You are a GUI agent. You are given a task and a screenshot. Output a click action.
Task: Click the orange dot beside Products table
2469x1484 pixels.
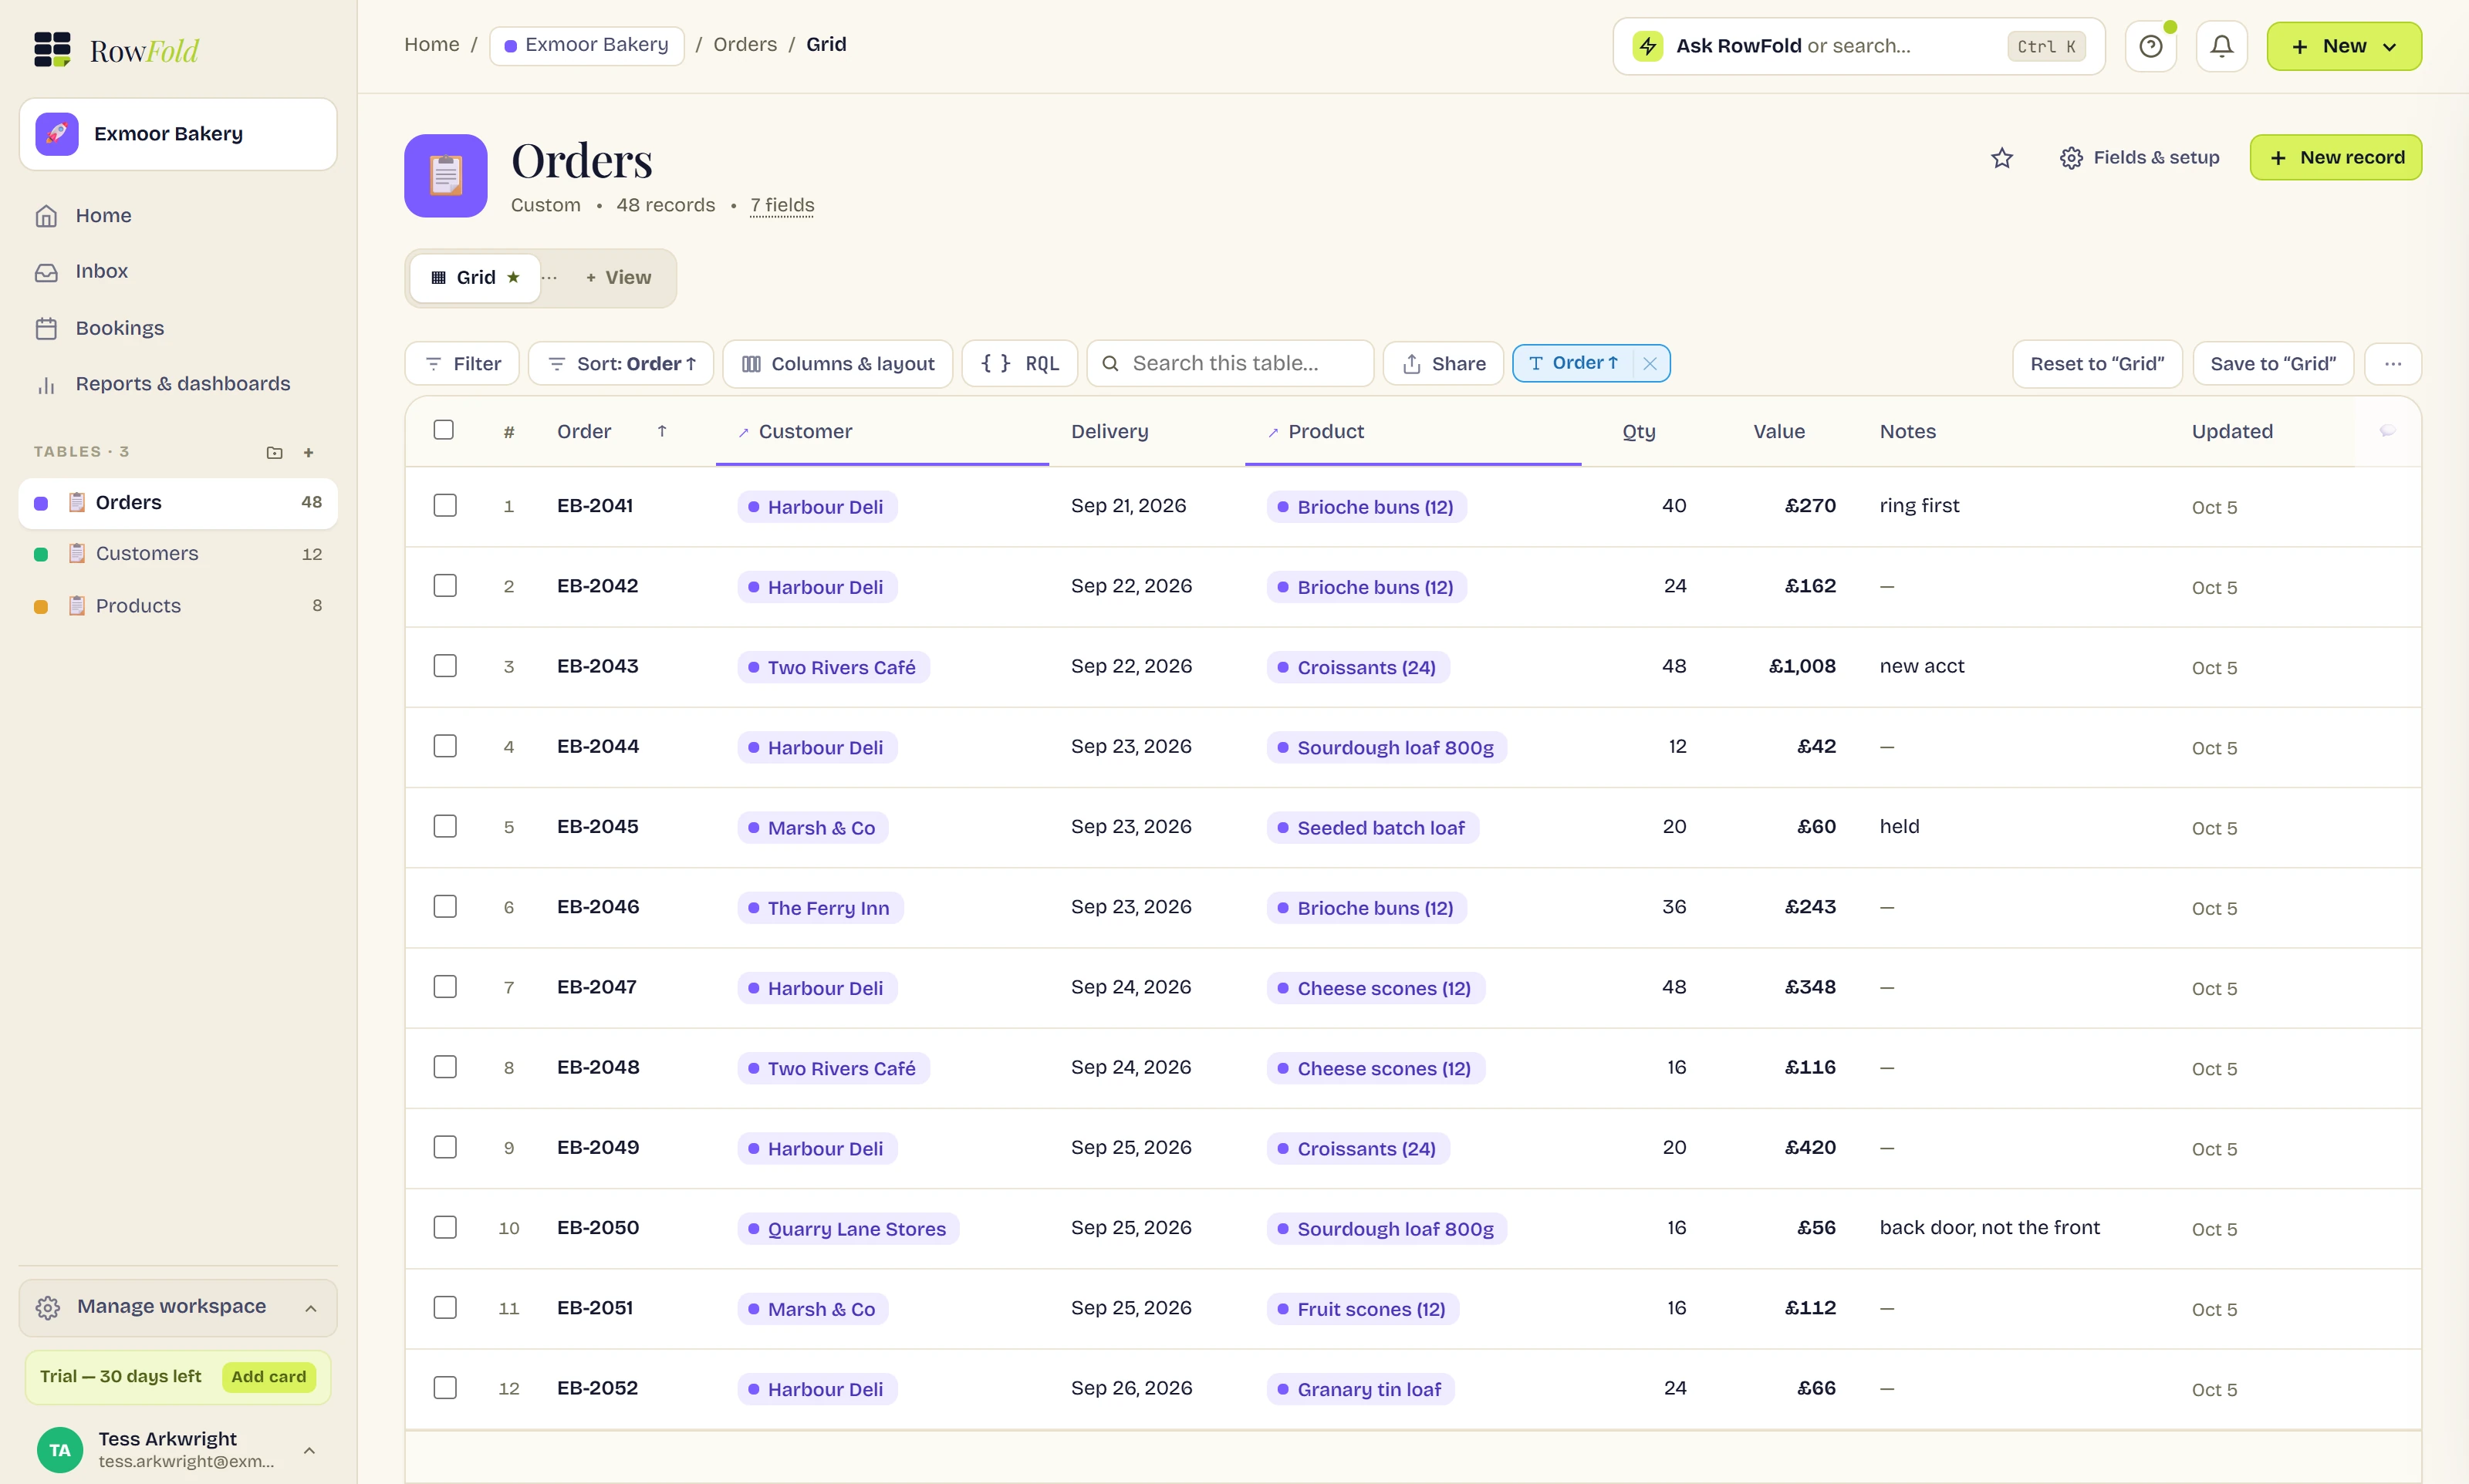click(41, 606)
